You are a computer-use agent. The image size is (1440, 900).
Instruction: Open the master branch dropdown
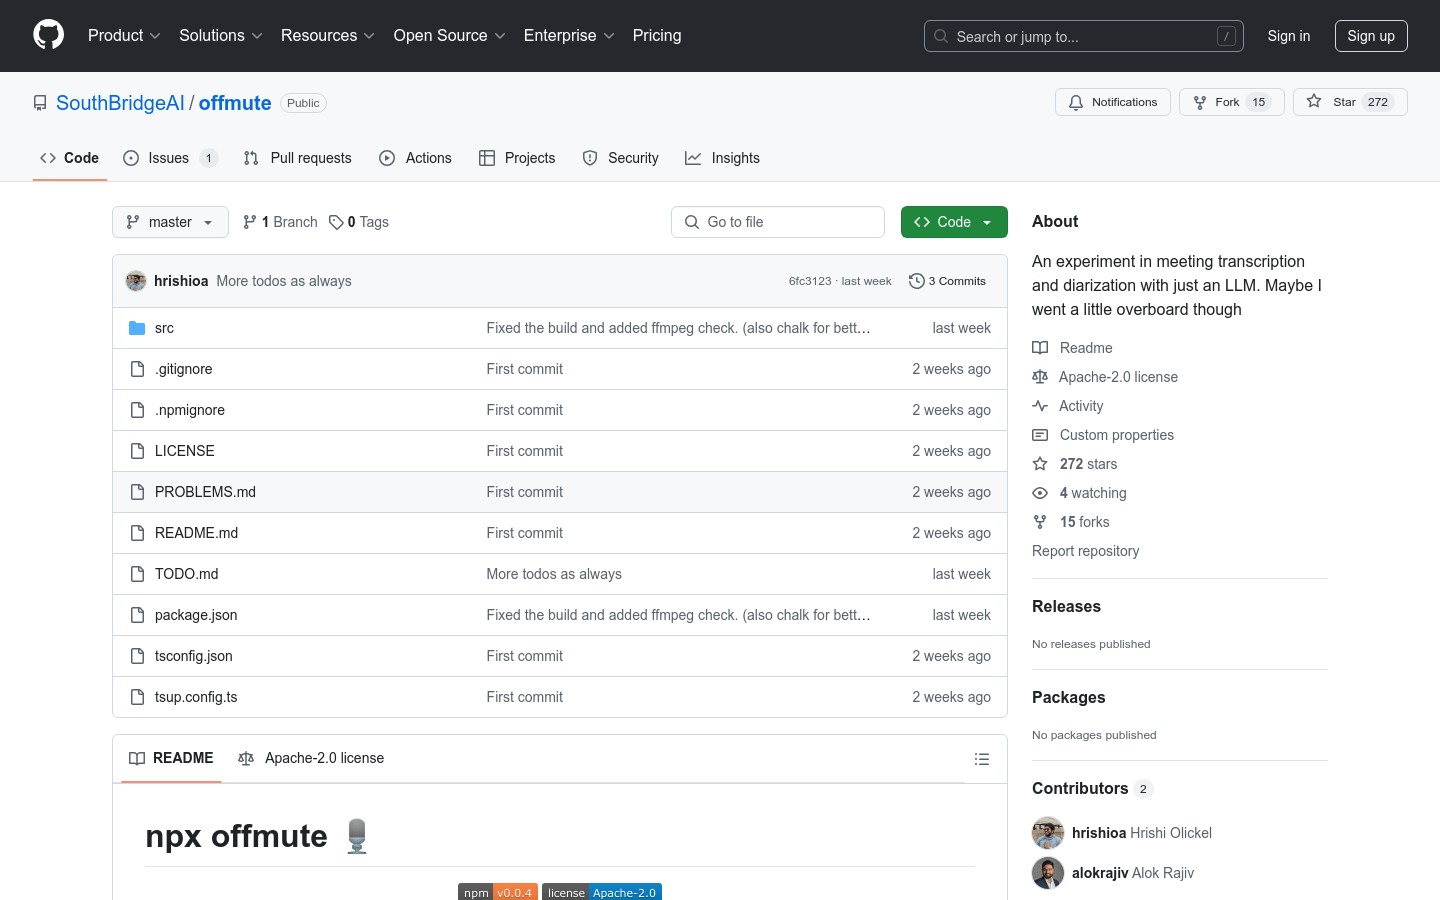pyautogui.click(x=170, y=222)
